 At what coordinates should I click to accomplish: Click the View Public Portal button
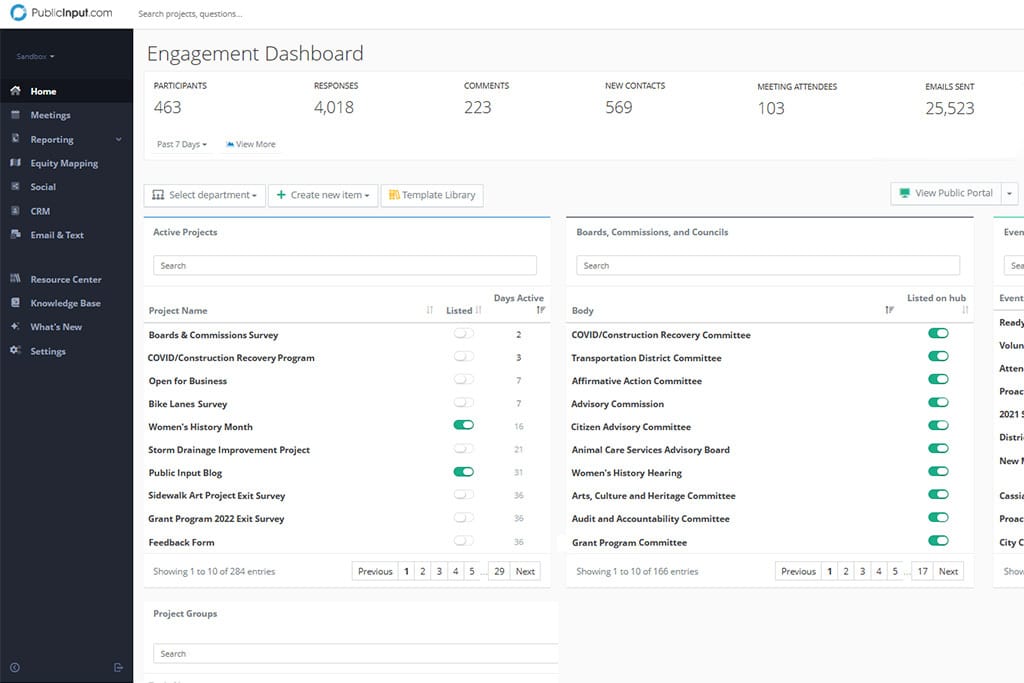[946, 193]
